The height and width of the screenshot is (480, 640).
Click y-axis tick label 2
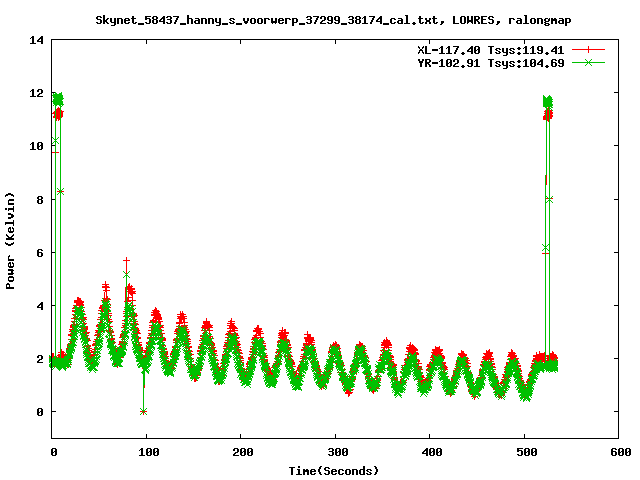pos(40,359)
